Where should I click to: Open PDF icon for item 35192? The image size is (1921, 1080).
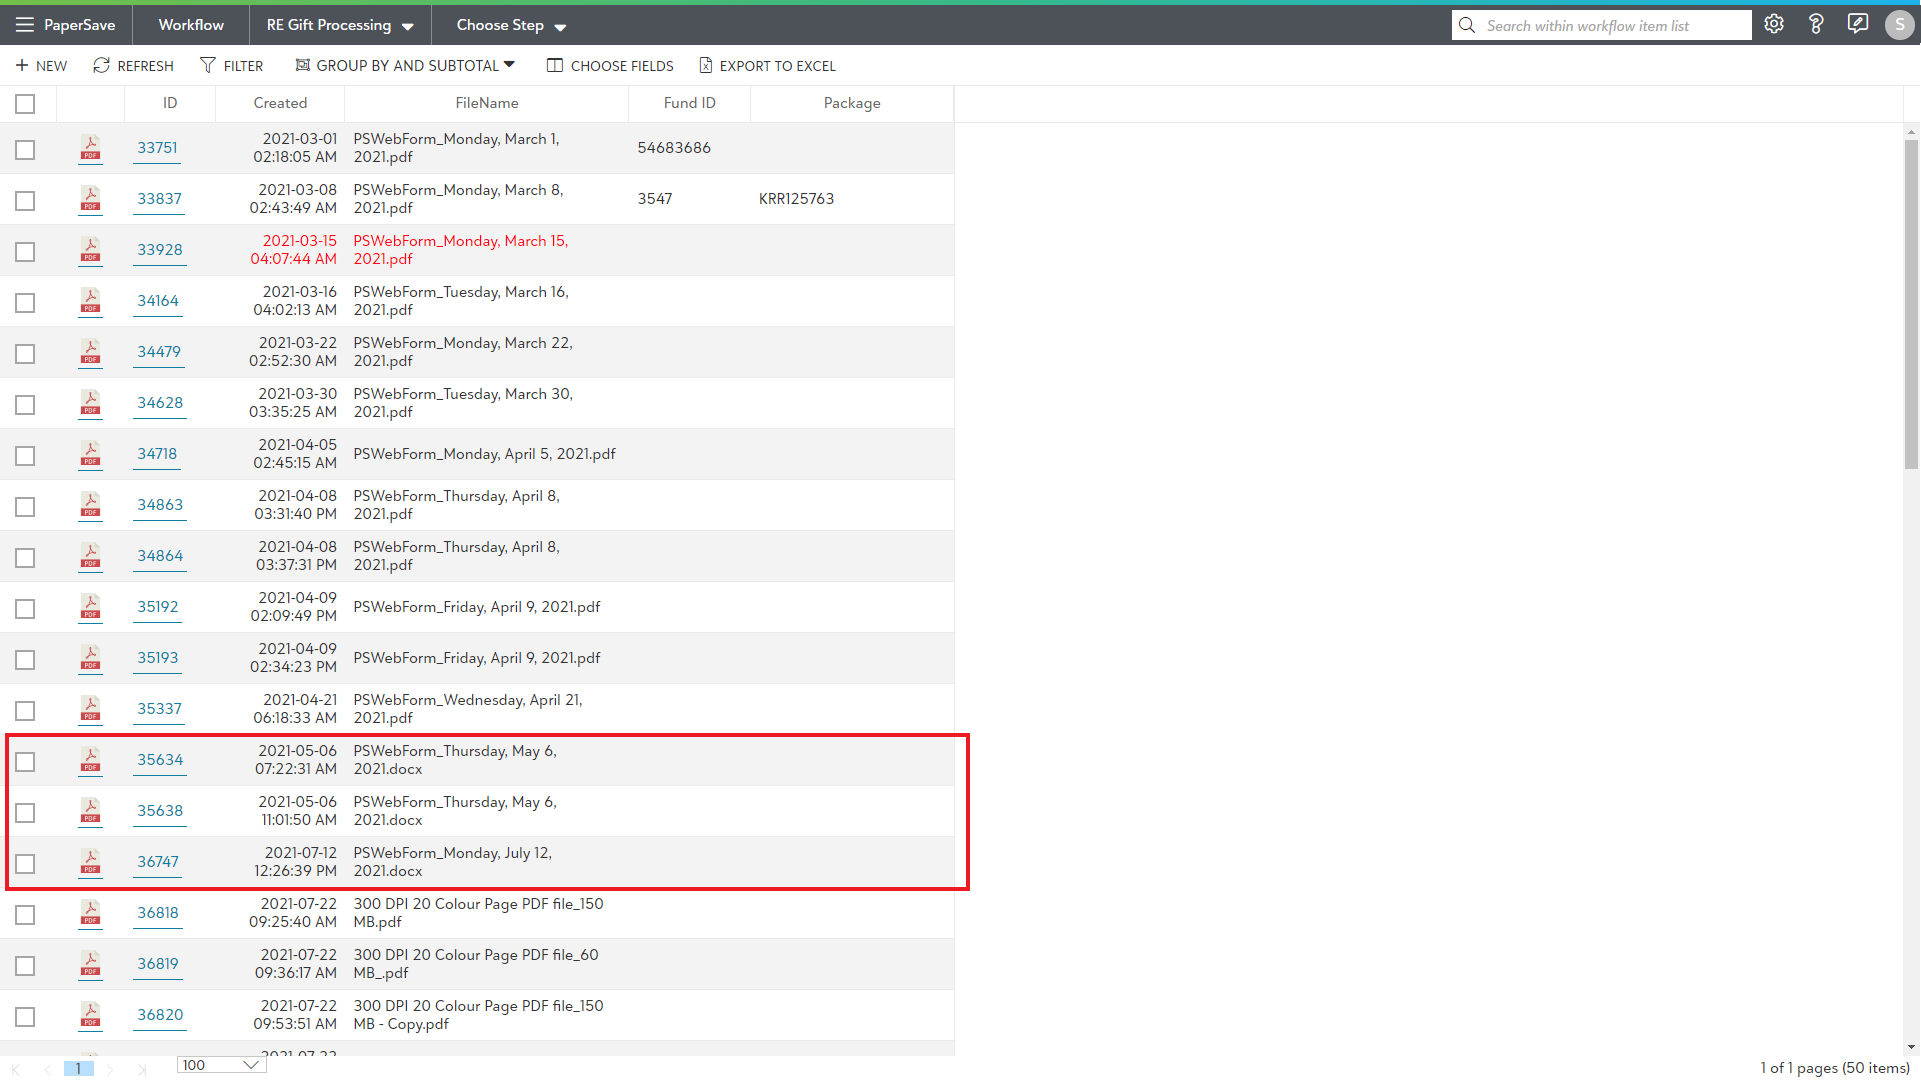point(90,607)
